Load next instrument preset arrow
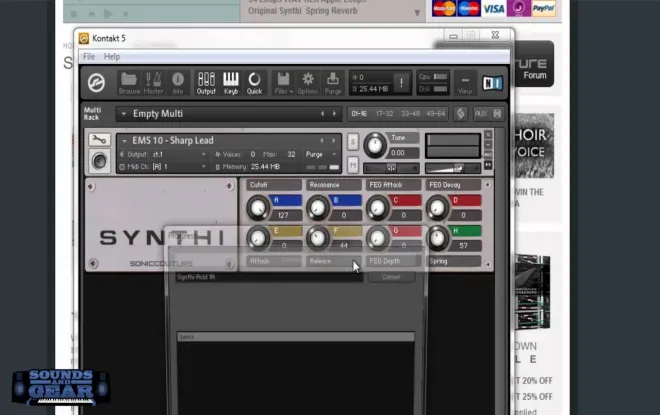660x415 pixels. 333,141
